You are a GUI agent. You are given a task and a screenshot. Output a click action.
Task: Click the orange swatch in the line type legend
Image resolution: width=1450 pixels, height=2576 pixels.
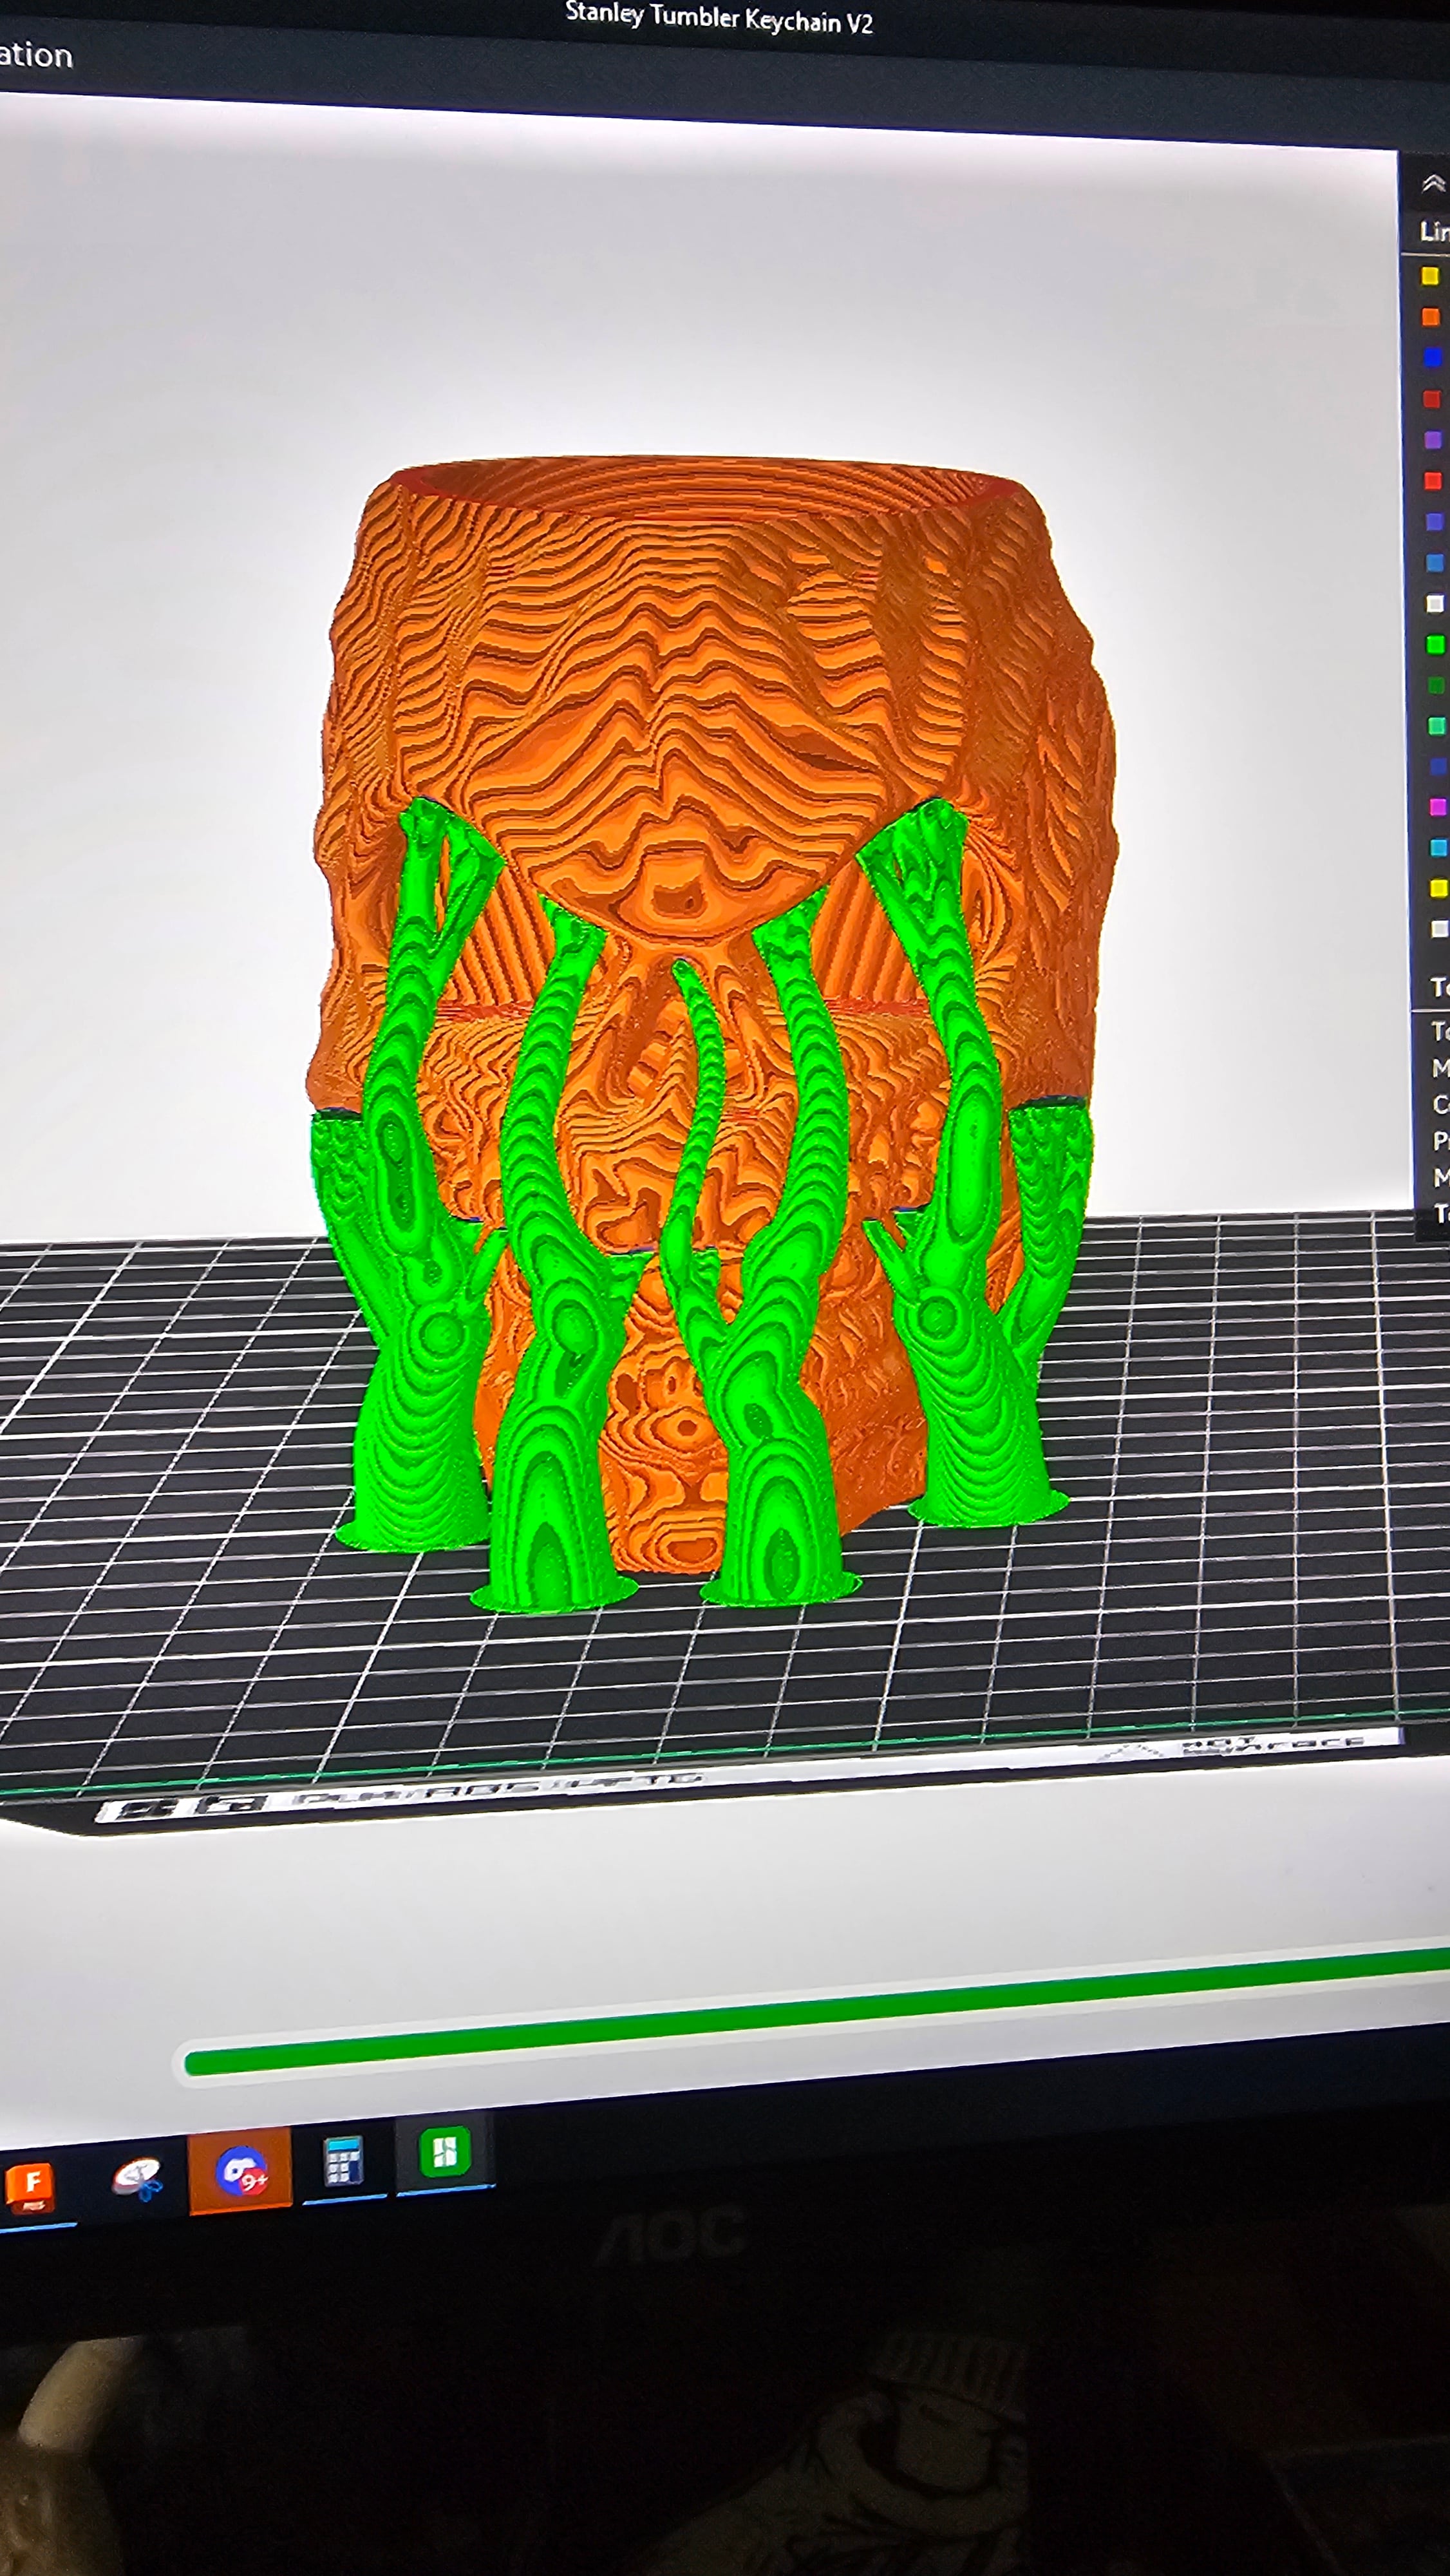[x=1430, y=316]
